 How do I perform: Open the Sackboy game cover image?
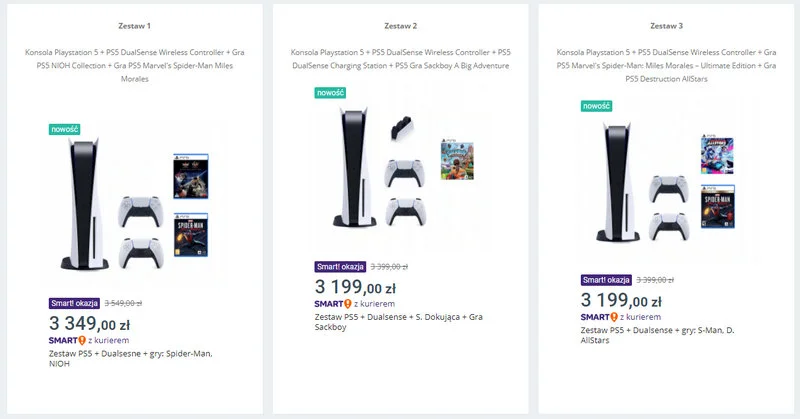point(456,162)
